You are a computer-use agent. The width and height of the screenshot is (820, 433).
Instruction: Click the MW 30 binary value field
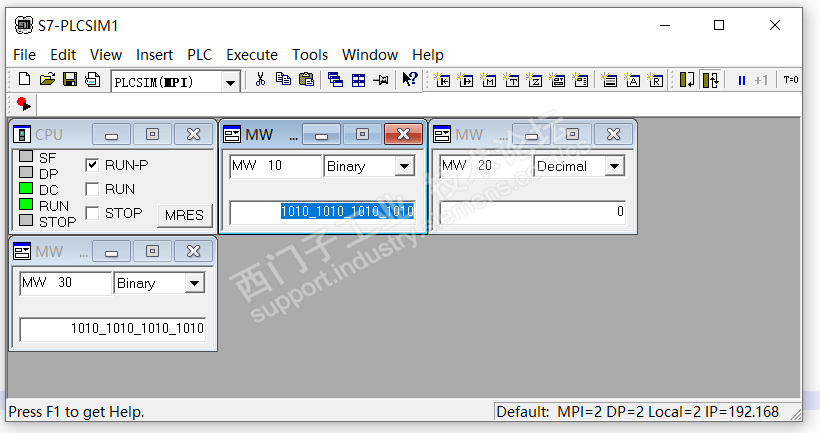[x=113, y=329]
